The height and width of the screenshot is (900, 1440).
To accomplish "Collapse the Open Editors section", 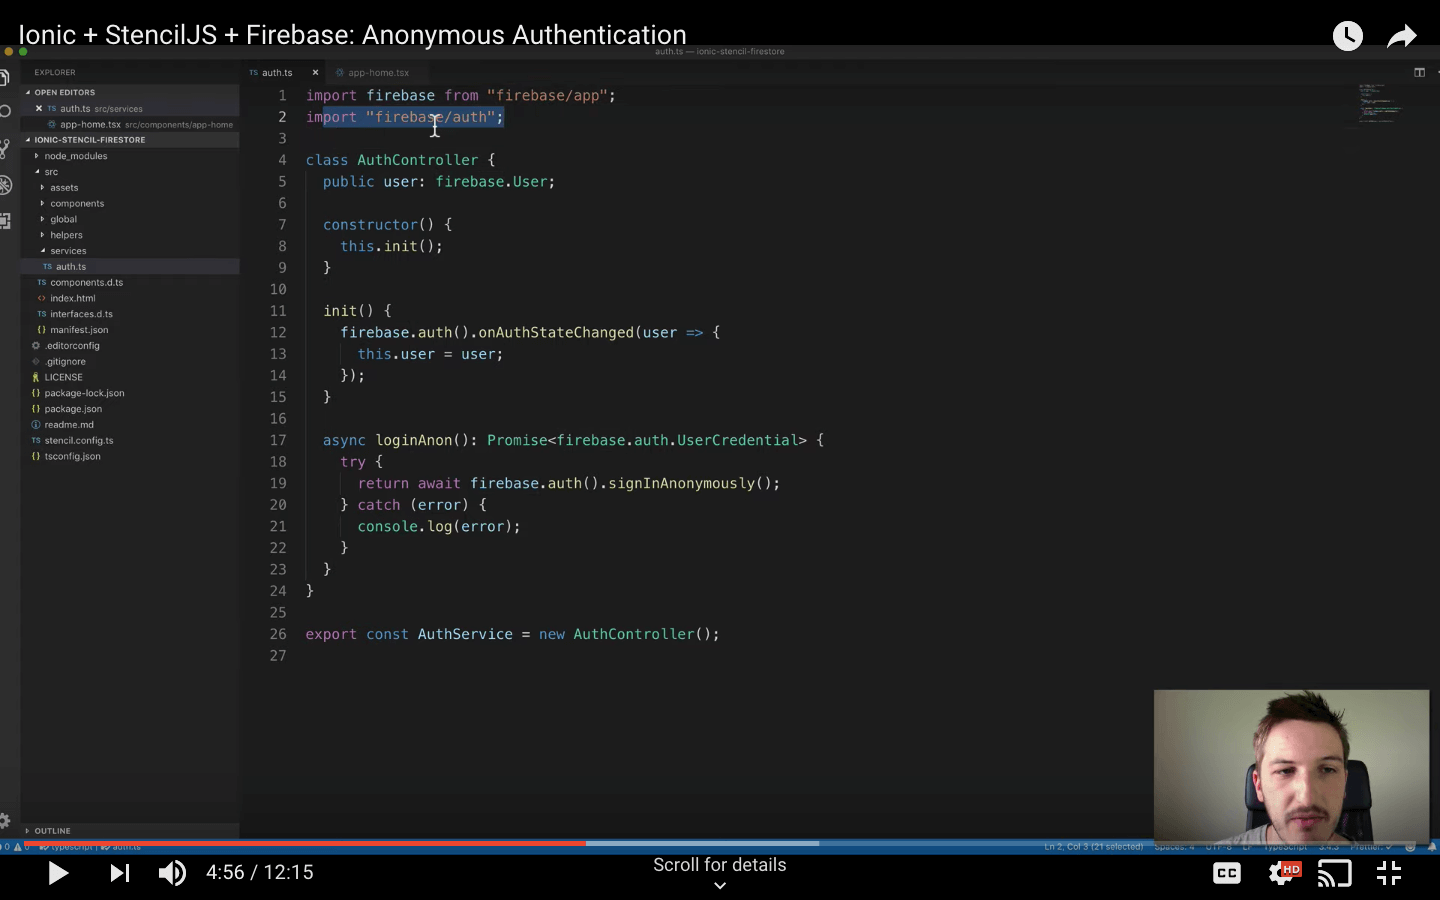I will (64, 92).
